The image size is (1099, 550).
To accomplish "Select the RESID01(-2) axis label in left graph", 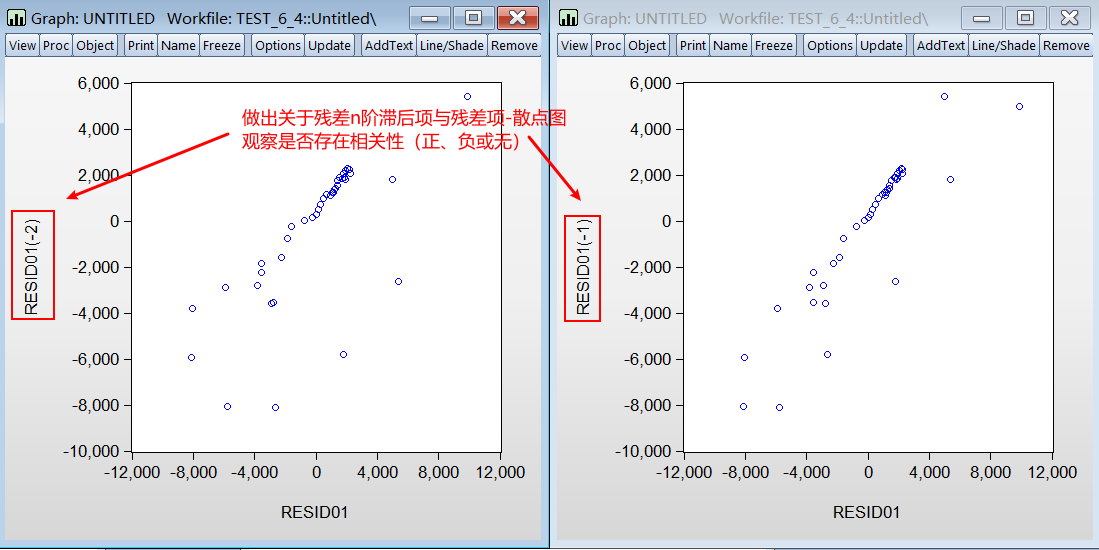I will (x=32, y=266).
